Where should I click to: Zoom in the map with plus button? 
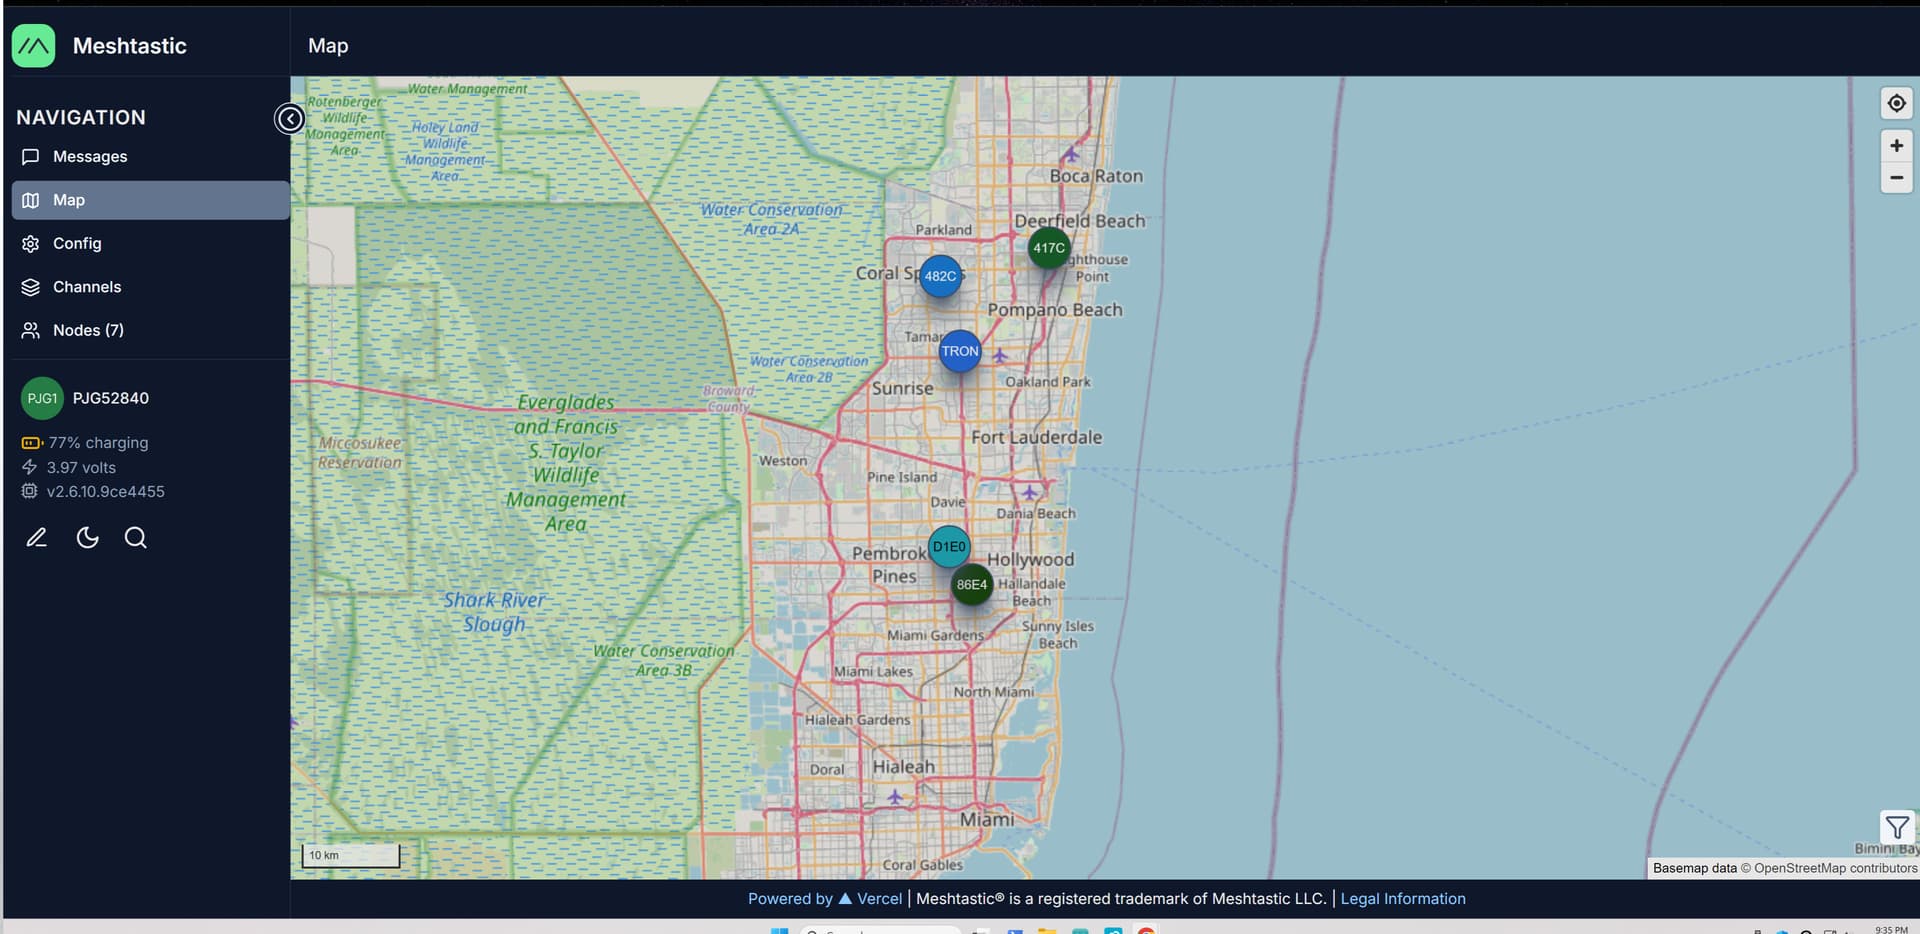[x=1896, y=146]
